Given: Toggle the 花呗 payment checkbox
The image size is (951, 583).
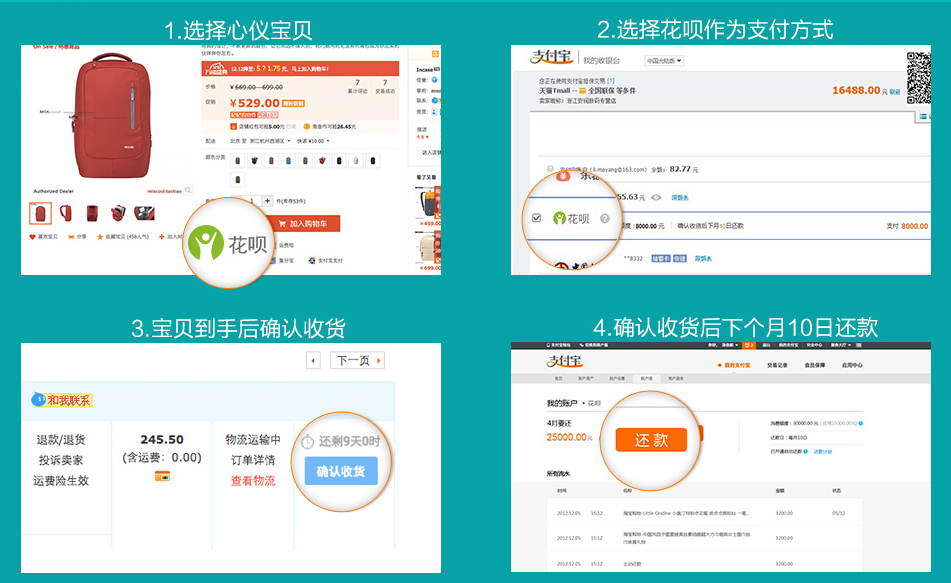Looking at the screenshot, I should pyautogui.click(x=536, y=218).
